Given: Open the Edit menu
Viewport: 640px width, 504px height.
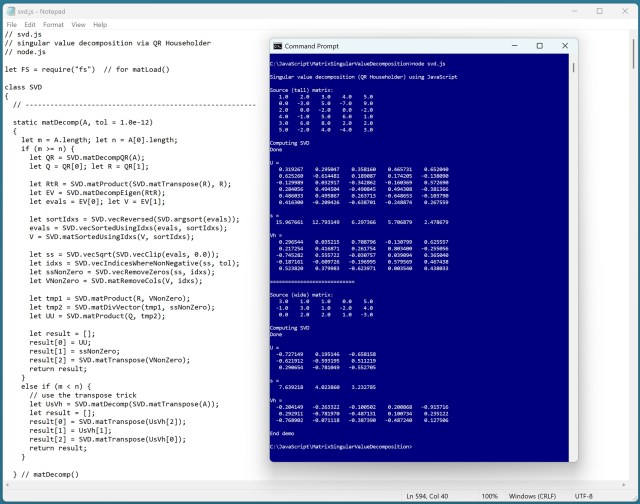Looking at the screenshot, I should [x=29, y=24].
